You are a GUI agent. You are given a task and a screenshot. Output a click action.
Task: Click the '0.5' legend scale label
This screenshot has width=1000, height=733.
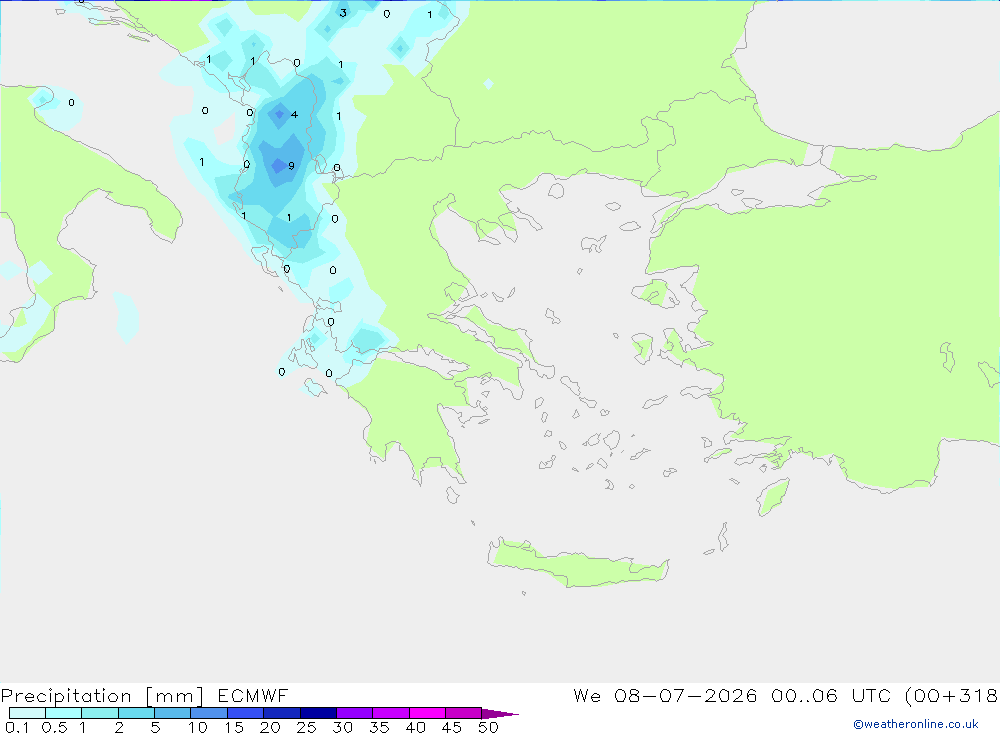click(x=54, y=727)
